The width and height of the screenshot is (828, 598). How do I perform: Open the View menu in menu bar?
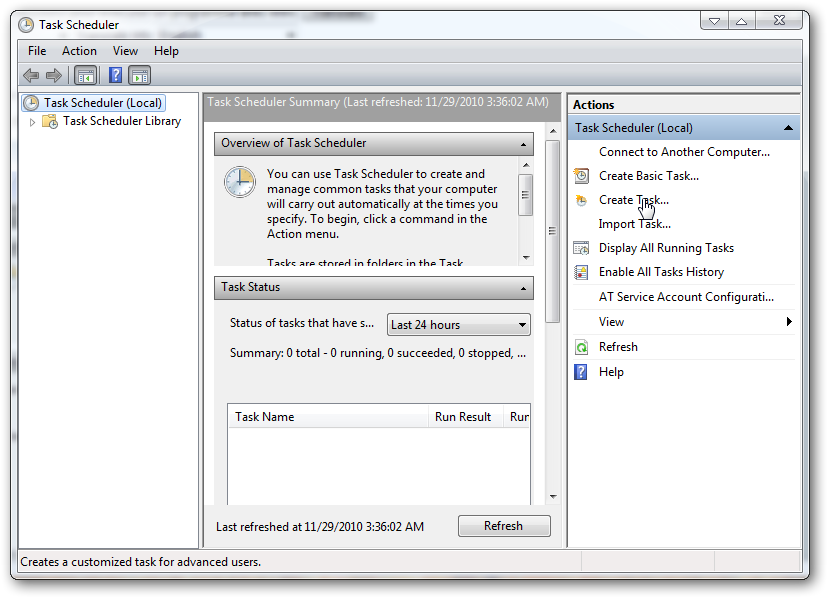[125, 51]
